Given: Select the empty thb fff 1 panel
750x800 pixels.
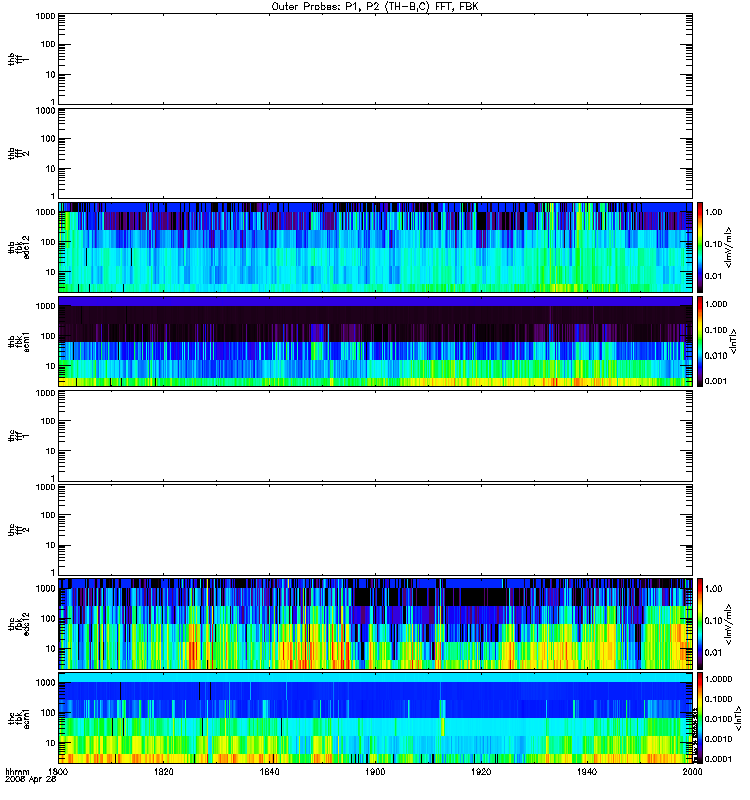Looking at the screenshot, I should point(375,59).
